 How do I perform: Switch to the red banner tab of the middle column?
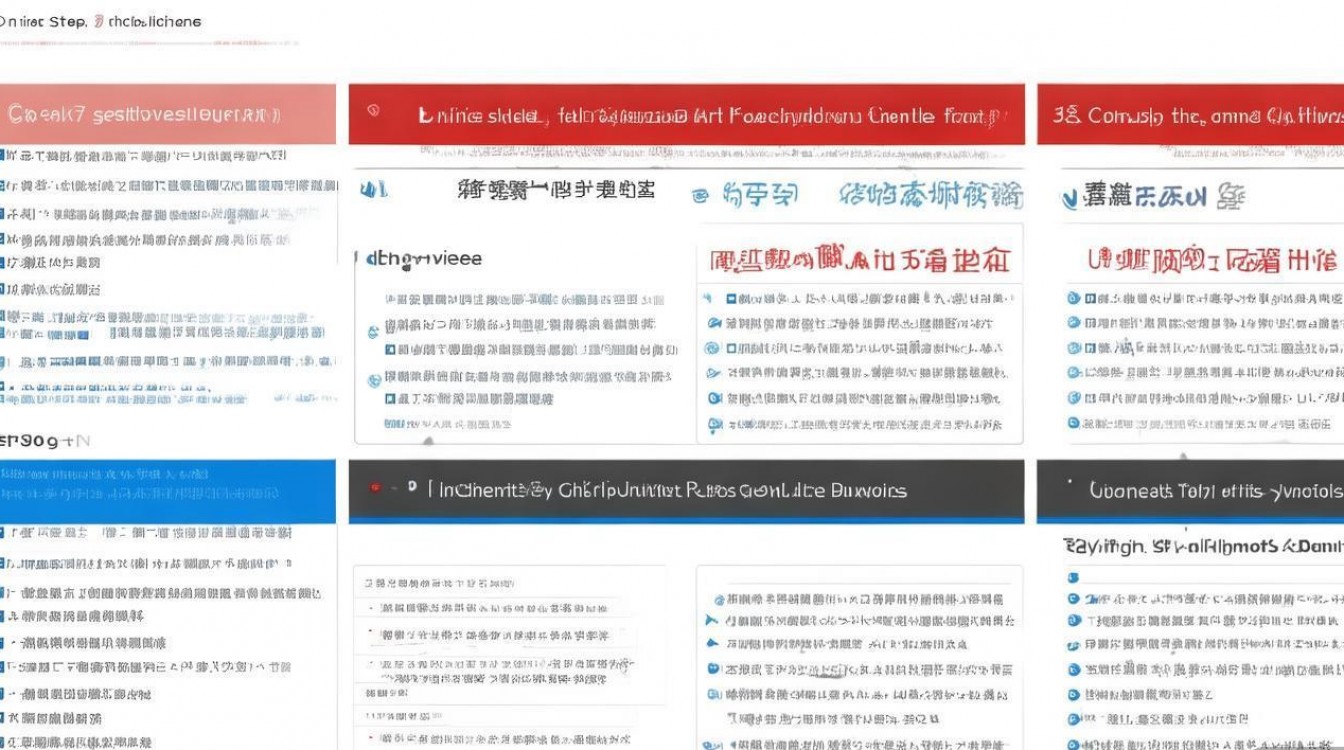click(x=690, y=113)
